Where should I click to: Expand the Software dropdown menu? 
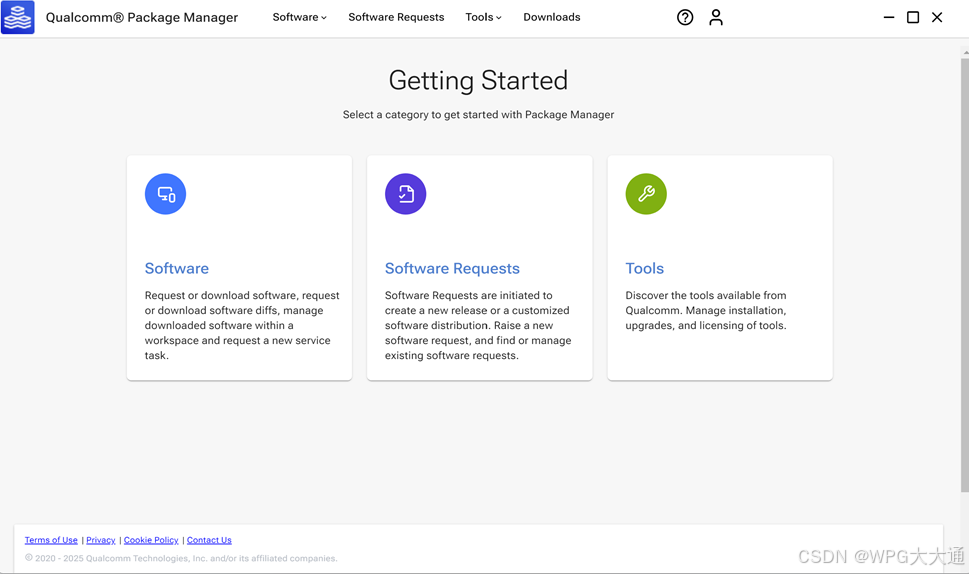(300, 17)
